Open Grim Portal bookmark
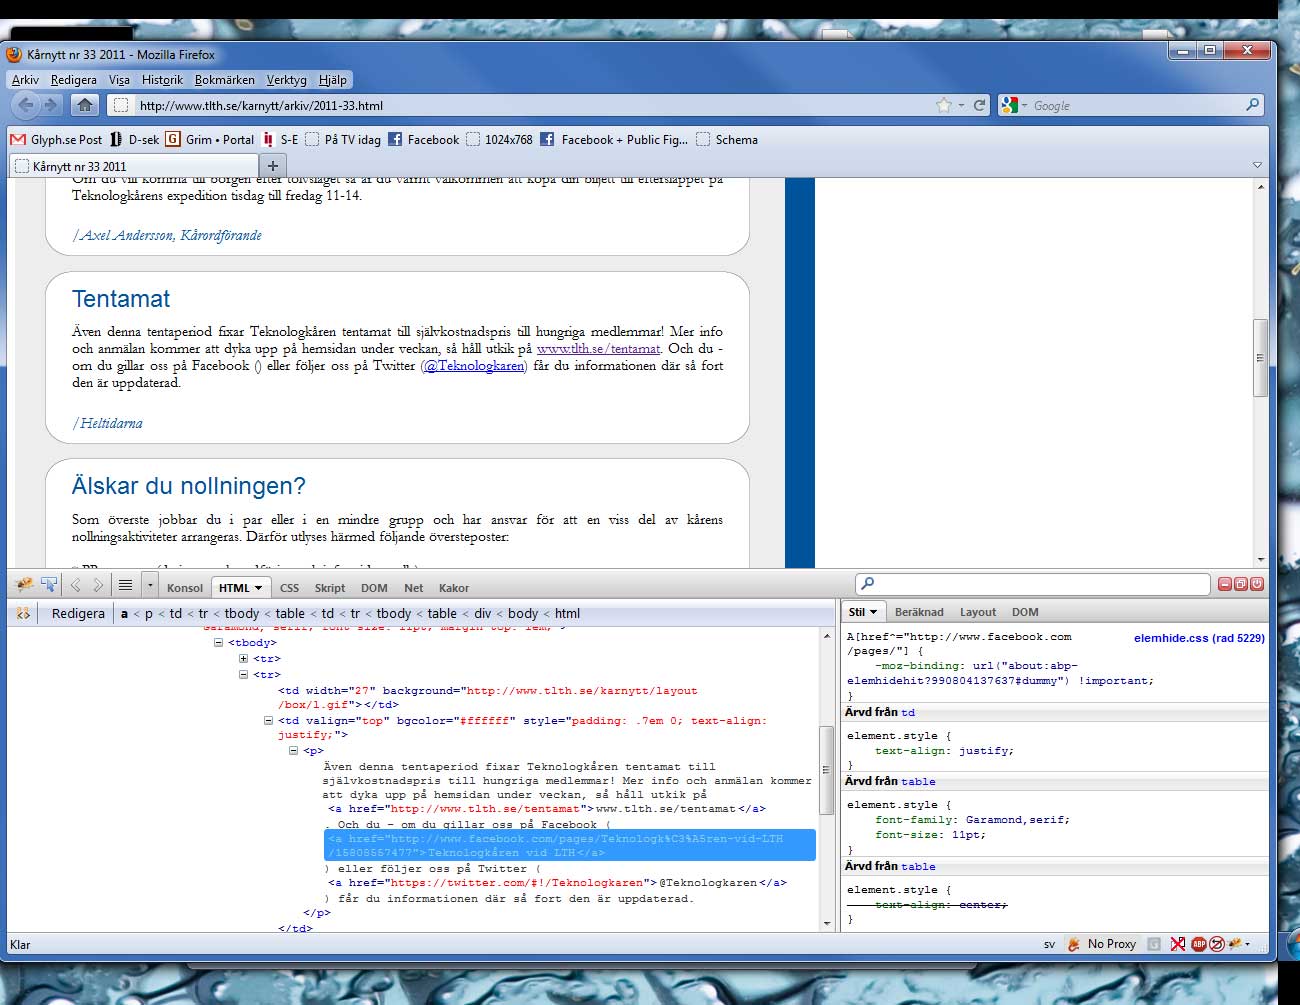The image size is (1300, 1005). click(x=210, y=140)
